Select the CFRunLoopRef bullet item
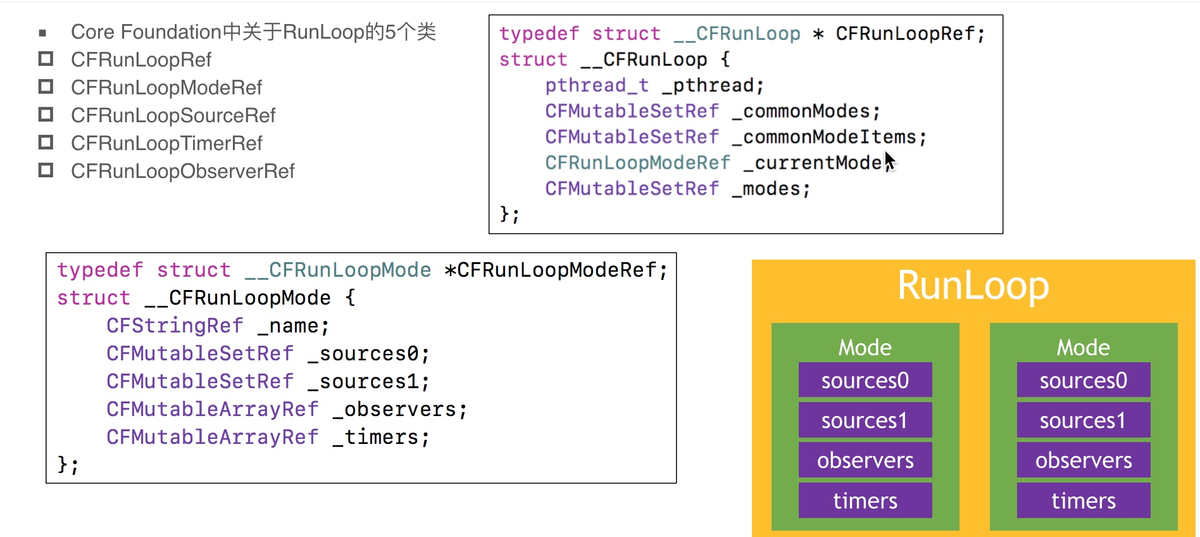Screen dimensions: 1200x537 click(140, 60)
